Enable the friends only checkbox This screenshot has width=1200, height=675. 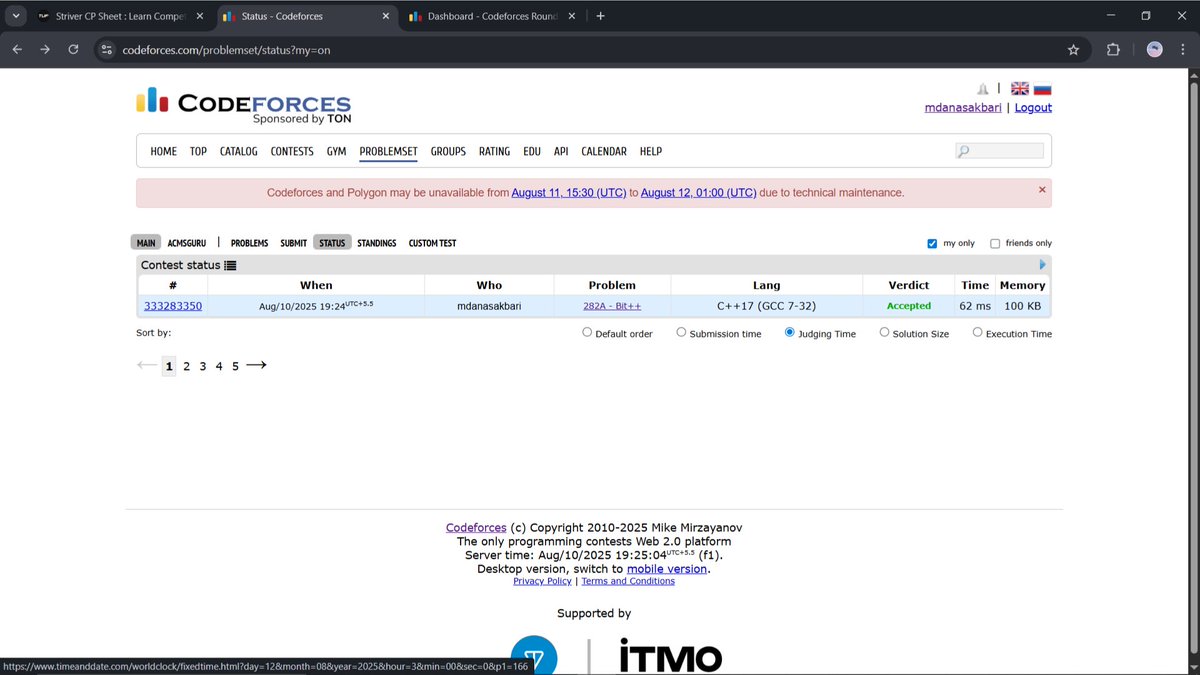(995, 243)
